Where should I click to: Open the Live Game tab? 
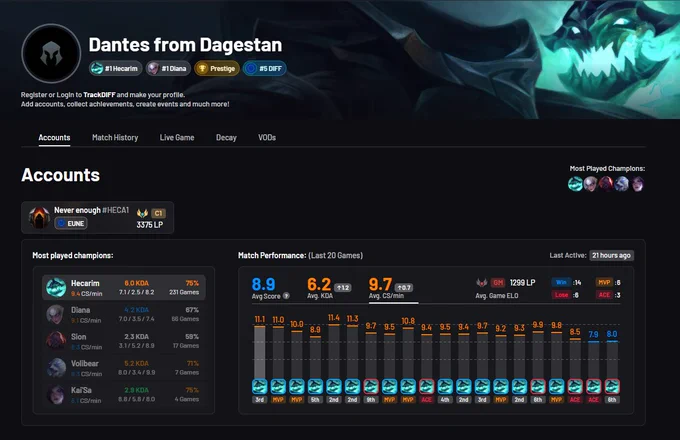[177, 137]
